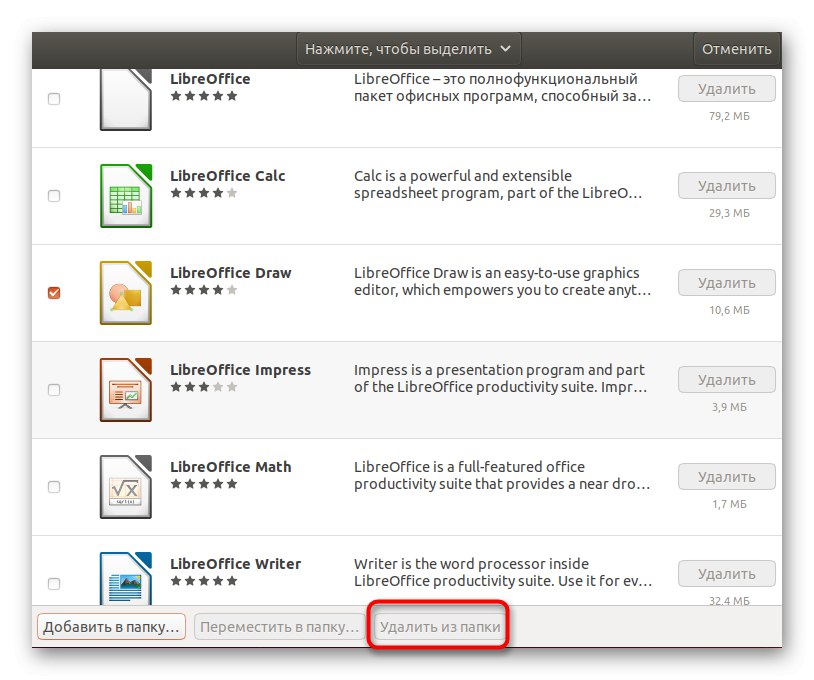The height and width of the screenshot is (680, 814).
Task: Click 'Удалить из папки' button
Action: (x=440, y=627)
